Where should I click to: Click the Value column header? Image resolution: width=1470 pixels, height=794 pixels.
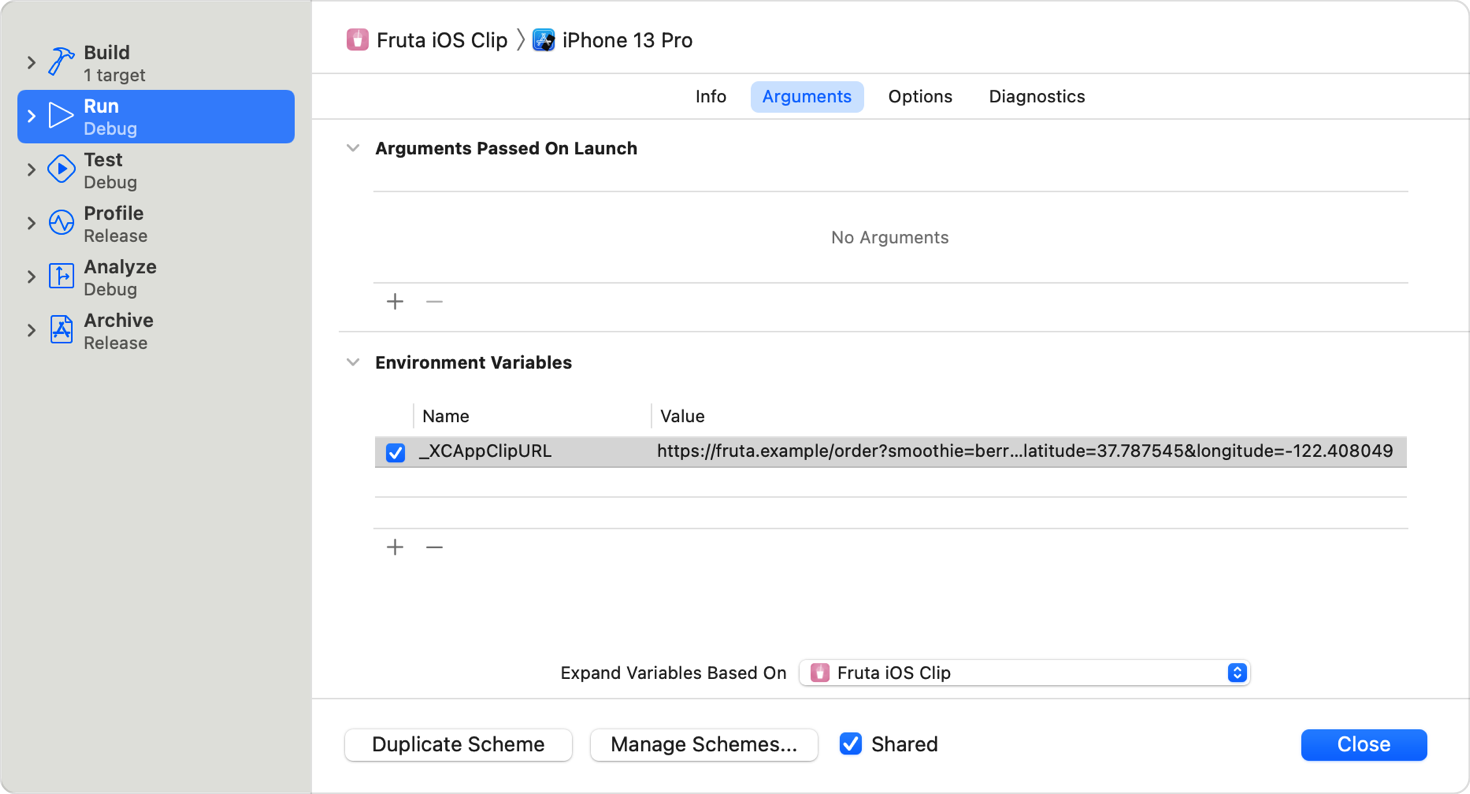682,416
